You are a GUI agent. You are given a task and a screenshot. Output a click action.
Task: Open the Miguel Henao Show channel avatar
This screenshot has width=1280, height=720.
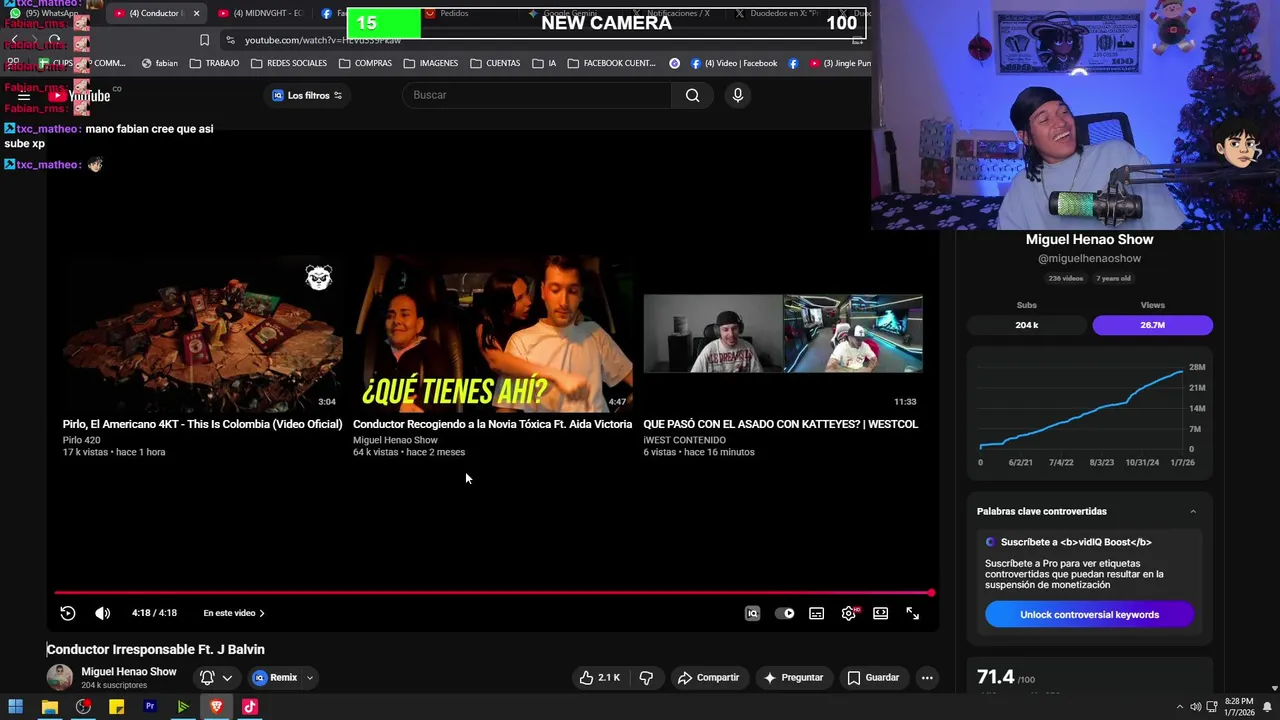tap(60, 677)
